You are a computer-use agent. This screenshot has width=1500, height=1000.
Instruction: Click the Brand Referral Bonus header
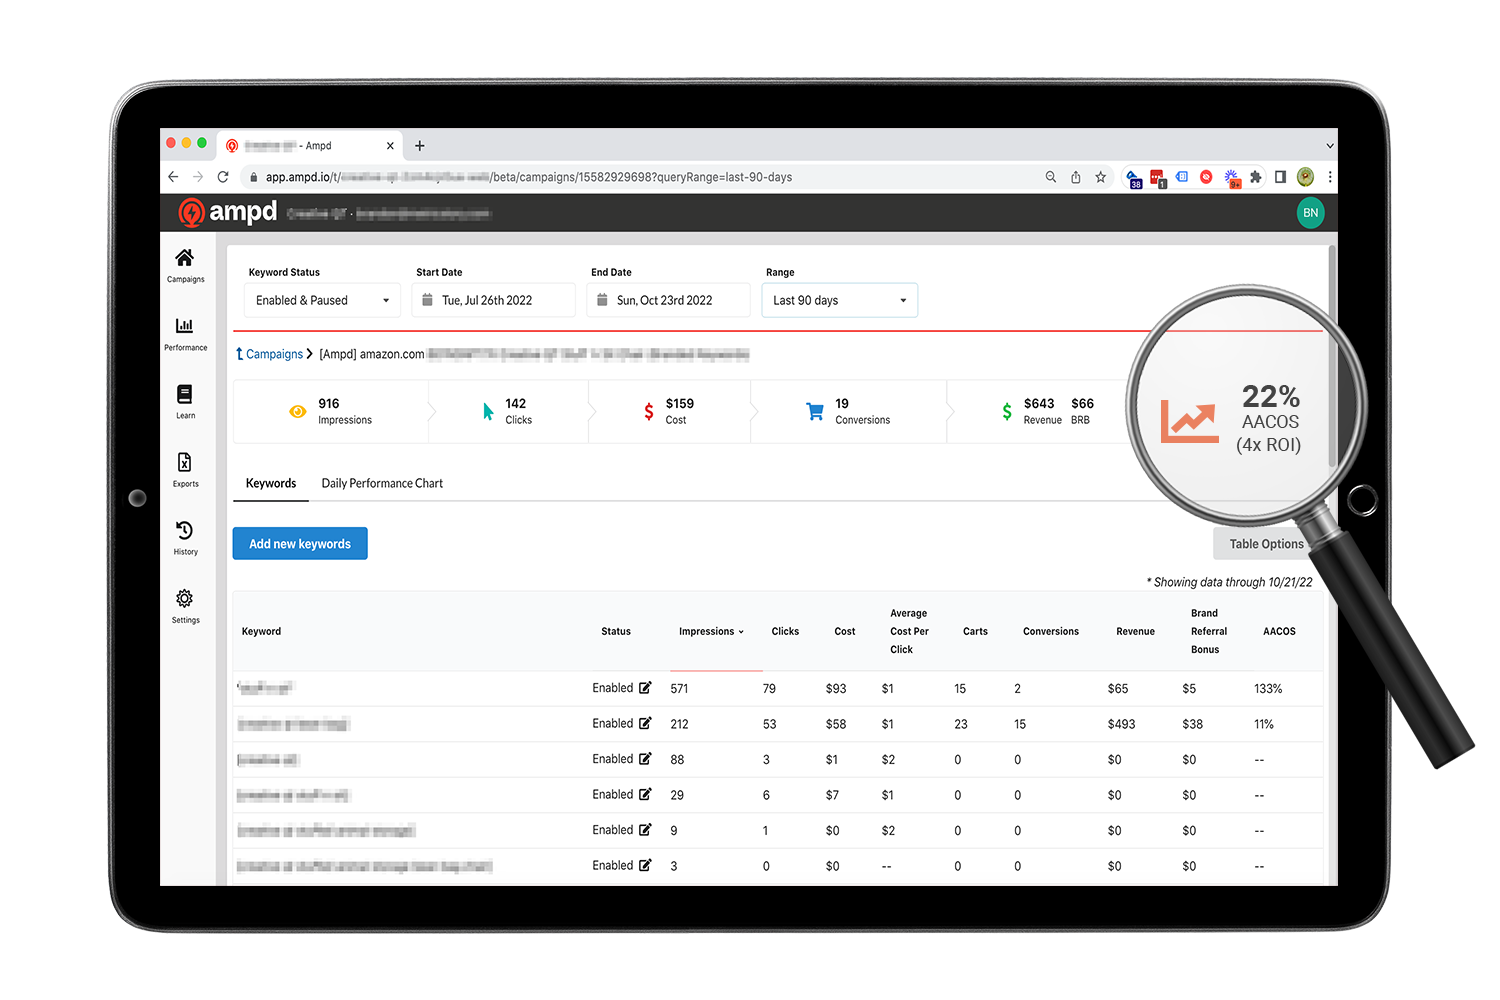tap(1208, 632)
